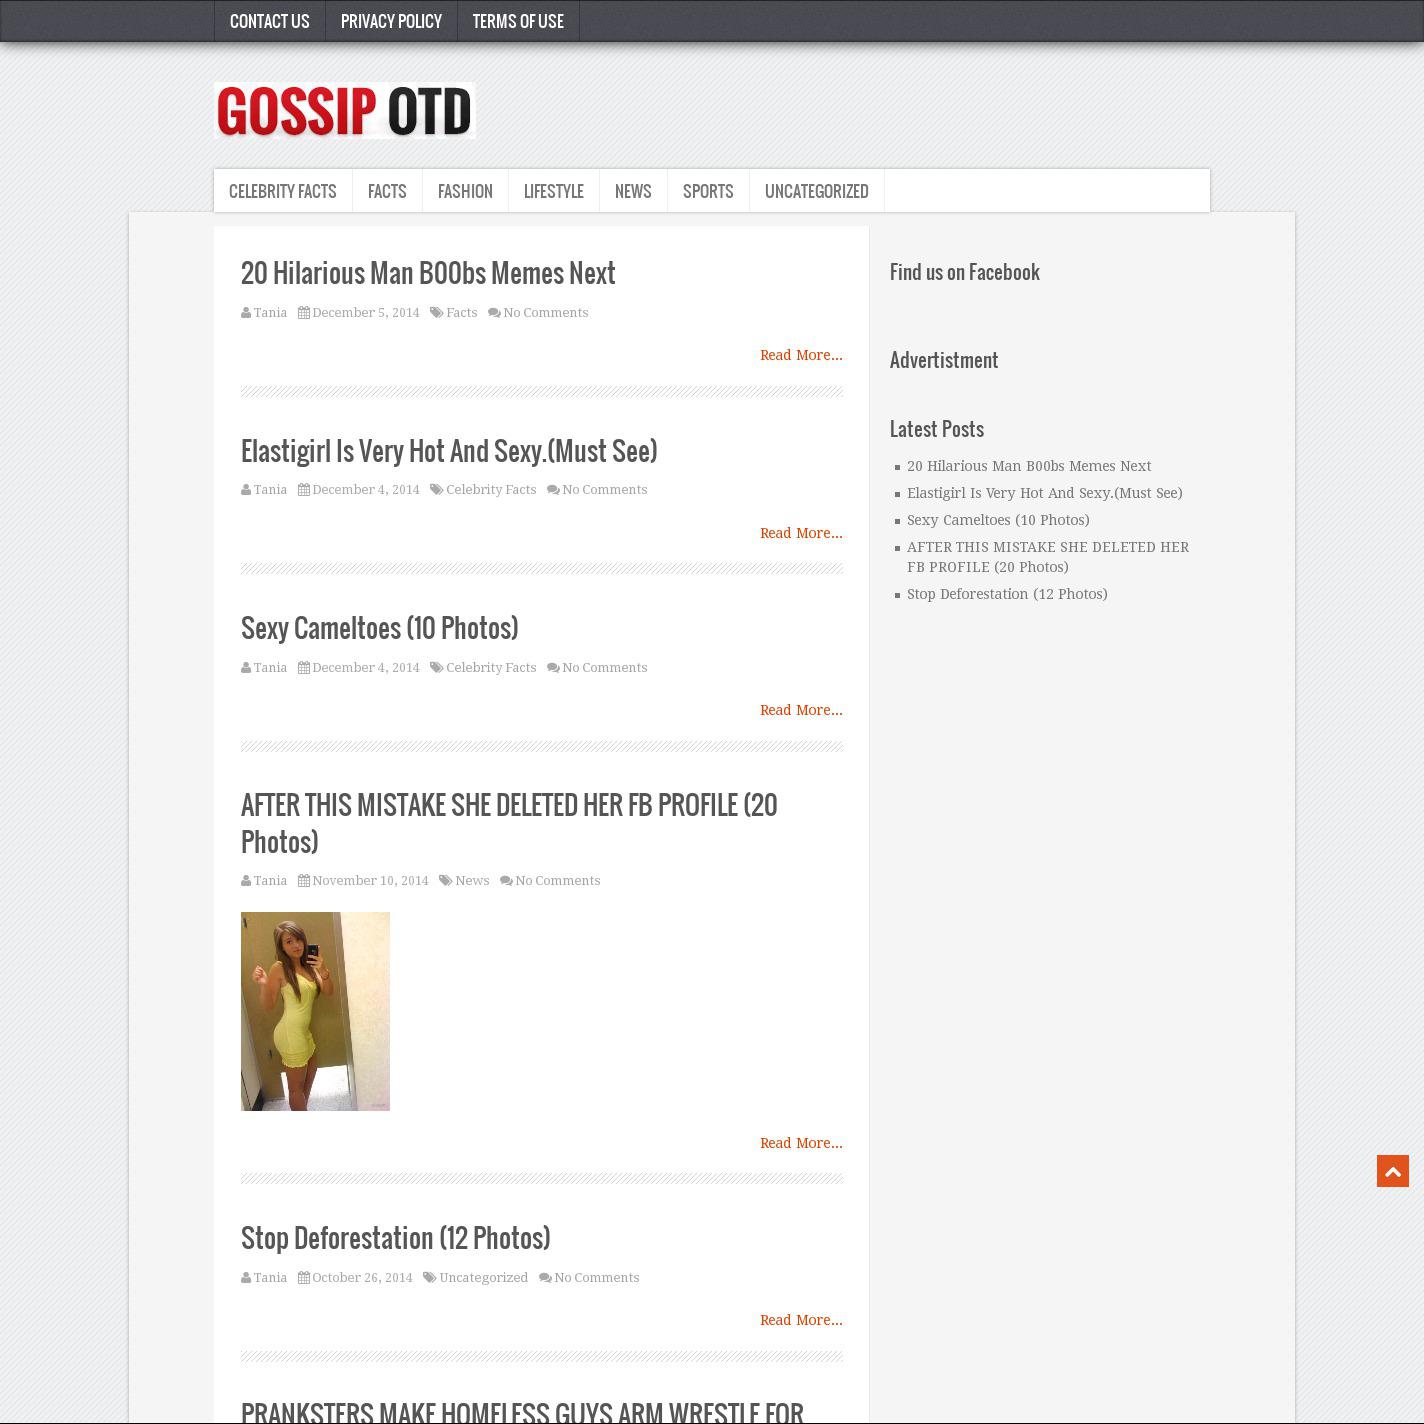Open the Privacy Policy page
The image size is (1424, 1424).
[391, 21]
